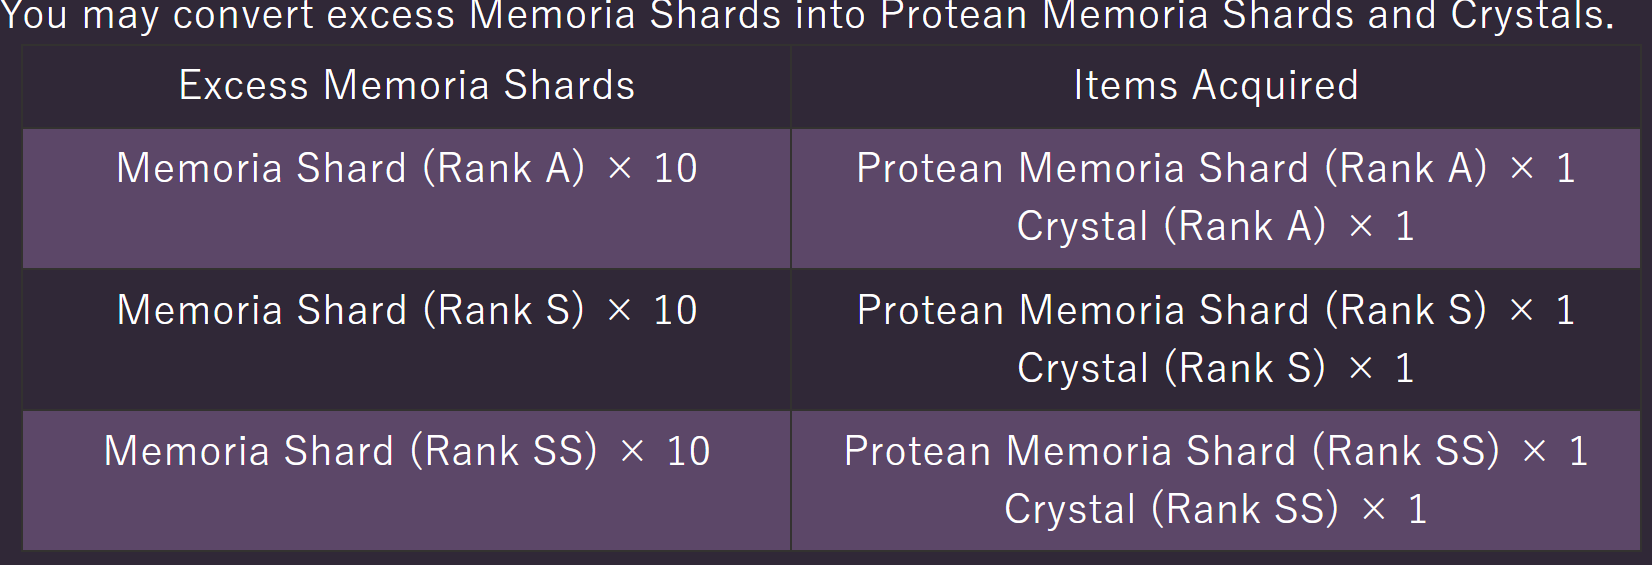Click quantity 1 after Crystal (Rank SS)
This screenshot has width=1652, height=565.
pyautogui.click(x=1418, y=510)
